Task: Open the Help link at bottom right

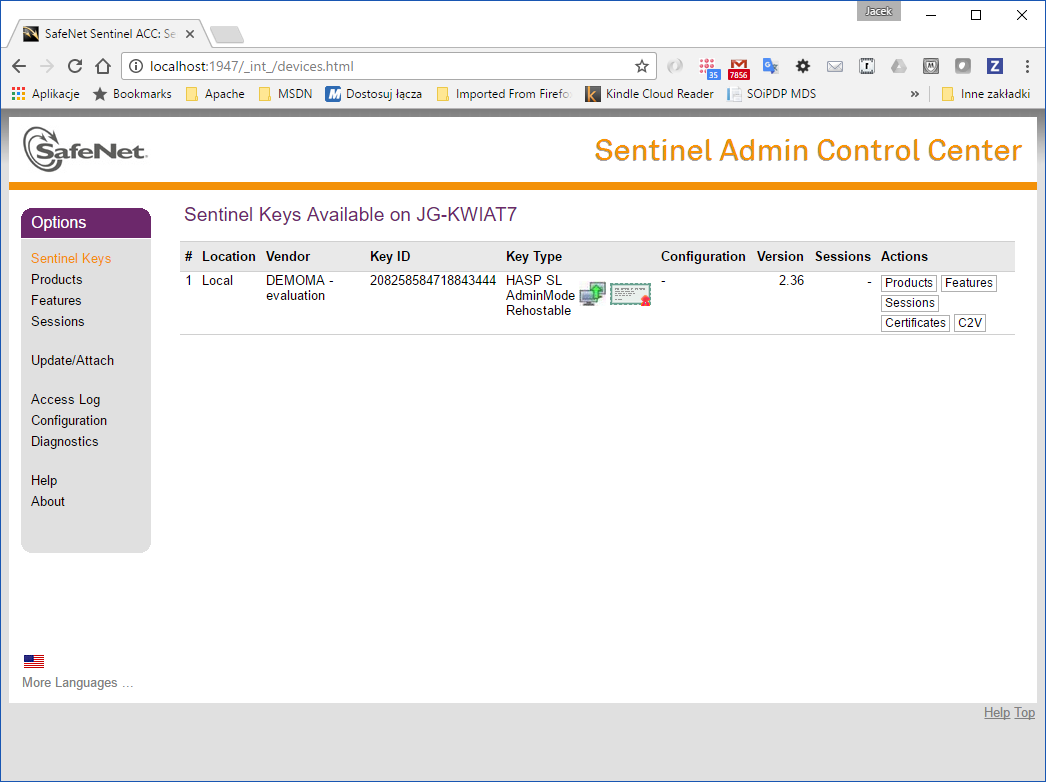Action: (x=997, y=712)
